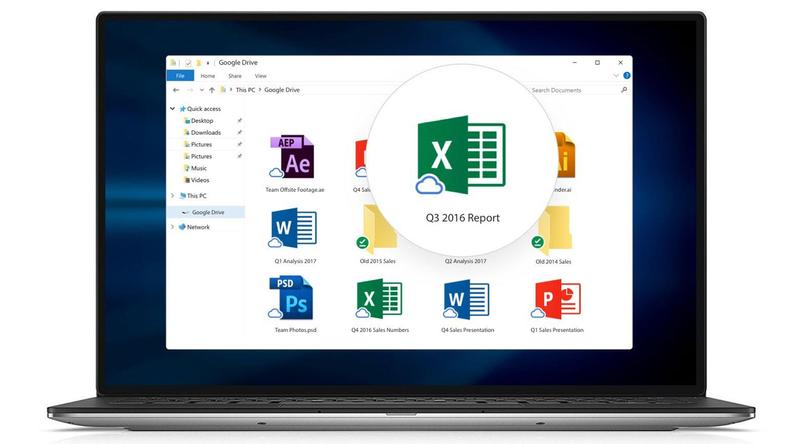Click the green synced checkmark on Old 2015 Sales
Screen dimensions: 800x444
click(362, 242)
